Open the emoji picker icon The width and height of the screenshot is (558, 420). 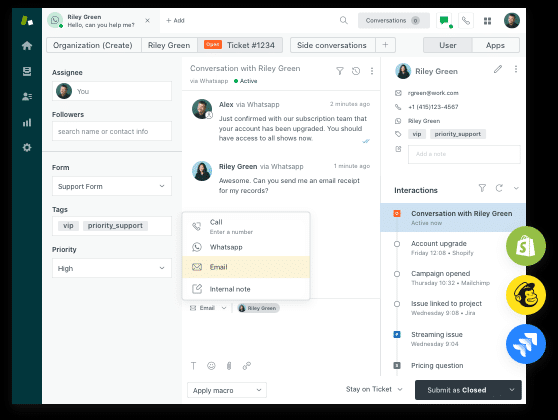pos(211,366)
